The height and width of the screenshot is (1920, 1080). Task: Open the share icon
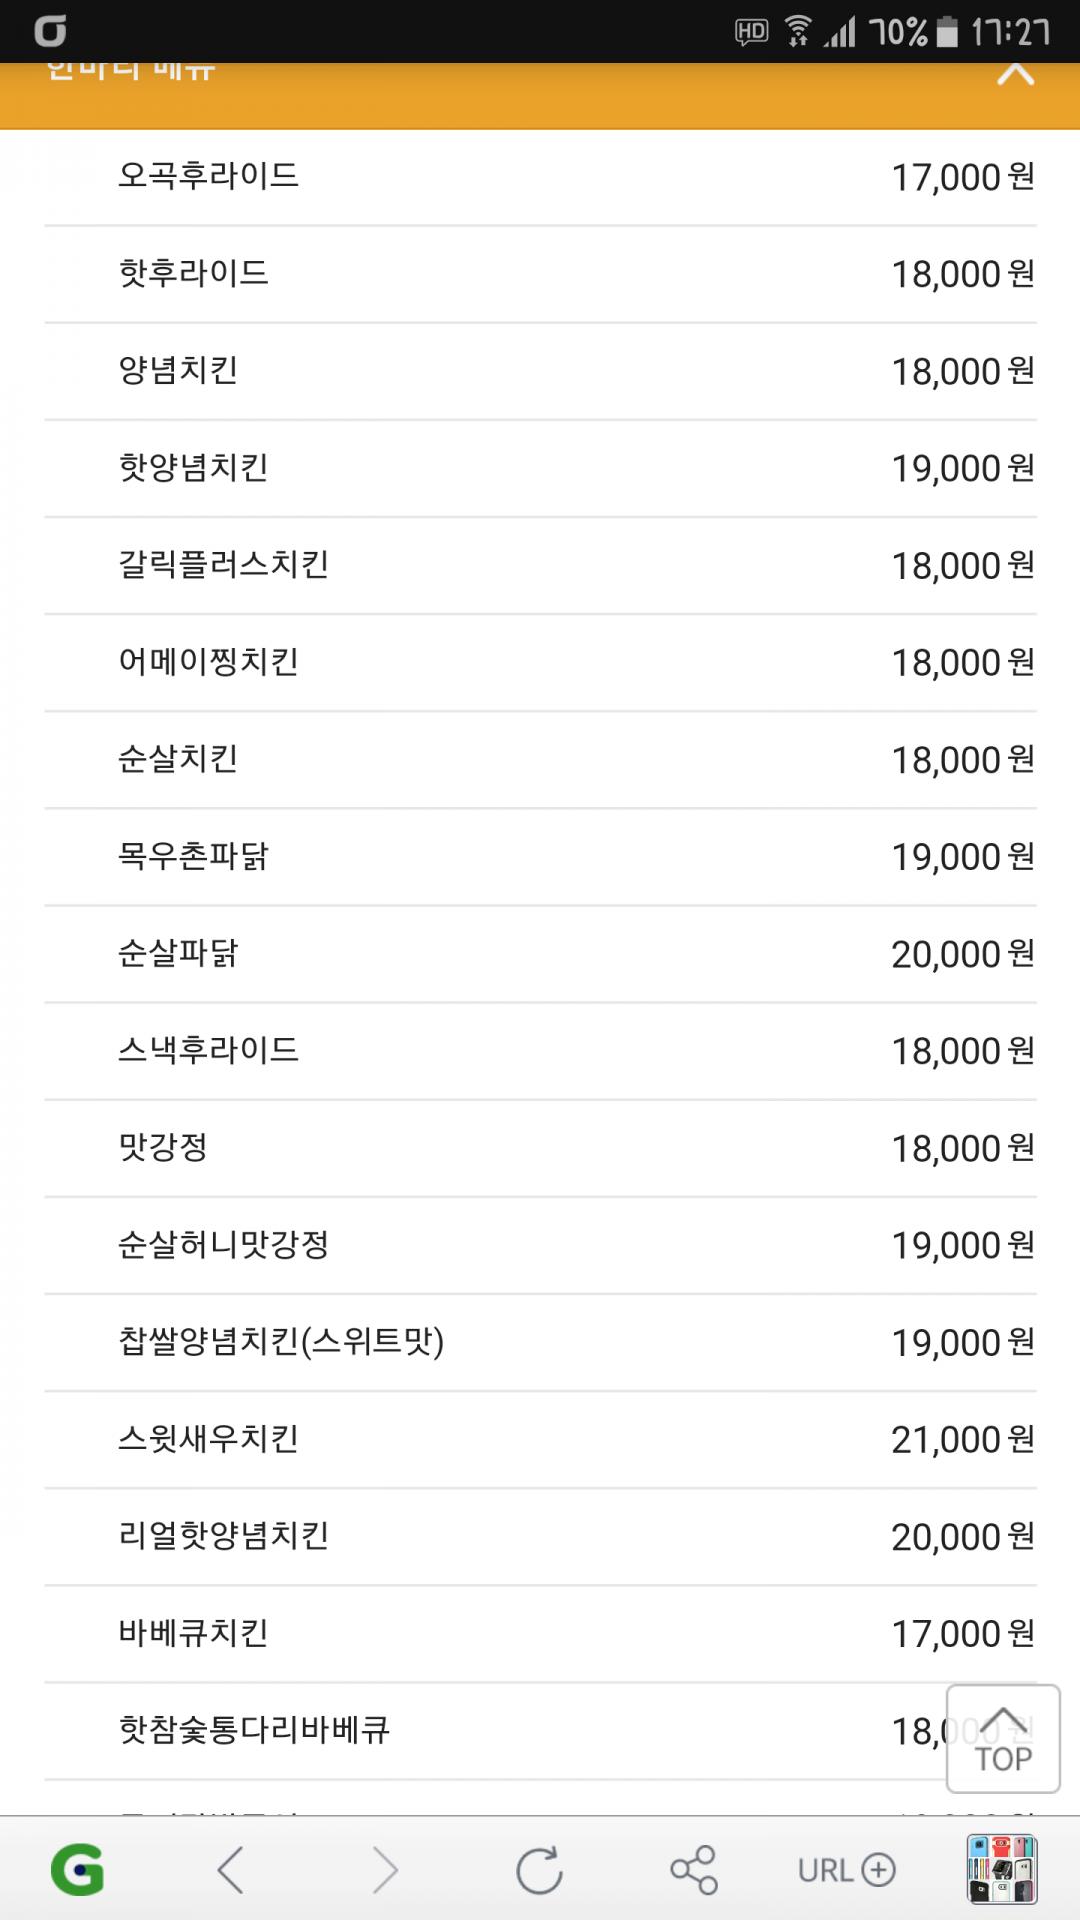693,1869
